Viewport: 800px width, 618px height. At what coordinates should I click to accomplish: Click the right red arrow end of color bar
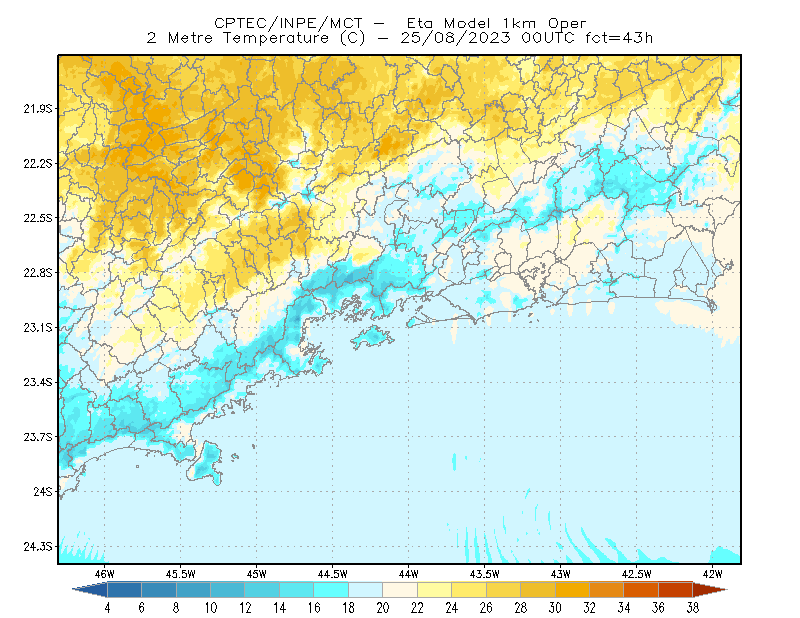coord(710,590)
